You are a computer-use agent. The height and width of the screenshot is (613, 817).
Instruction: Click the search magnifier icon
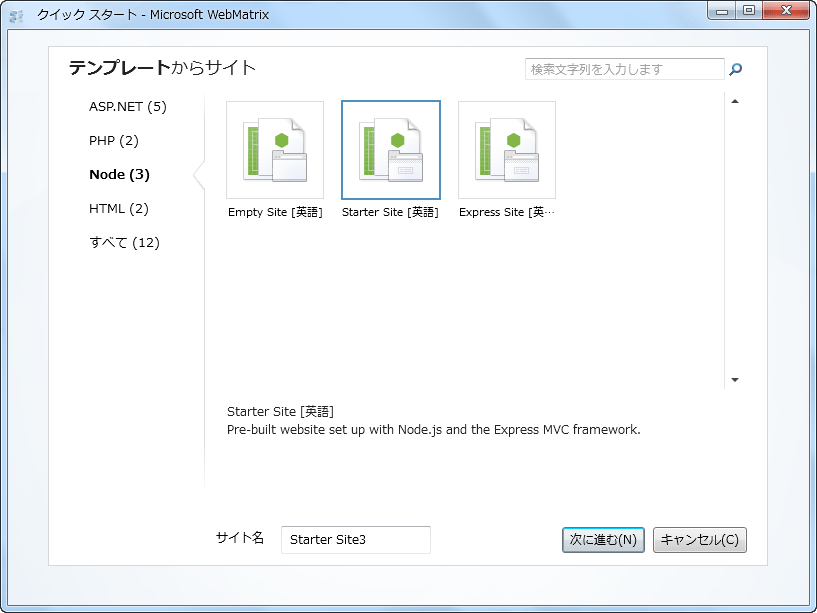(735, 69)
